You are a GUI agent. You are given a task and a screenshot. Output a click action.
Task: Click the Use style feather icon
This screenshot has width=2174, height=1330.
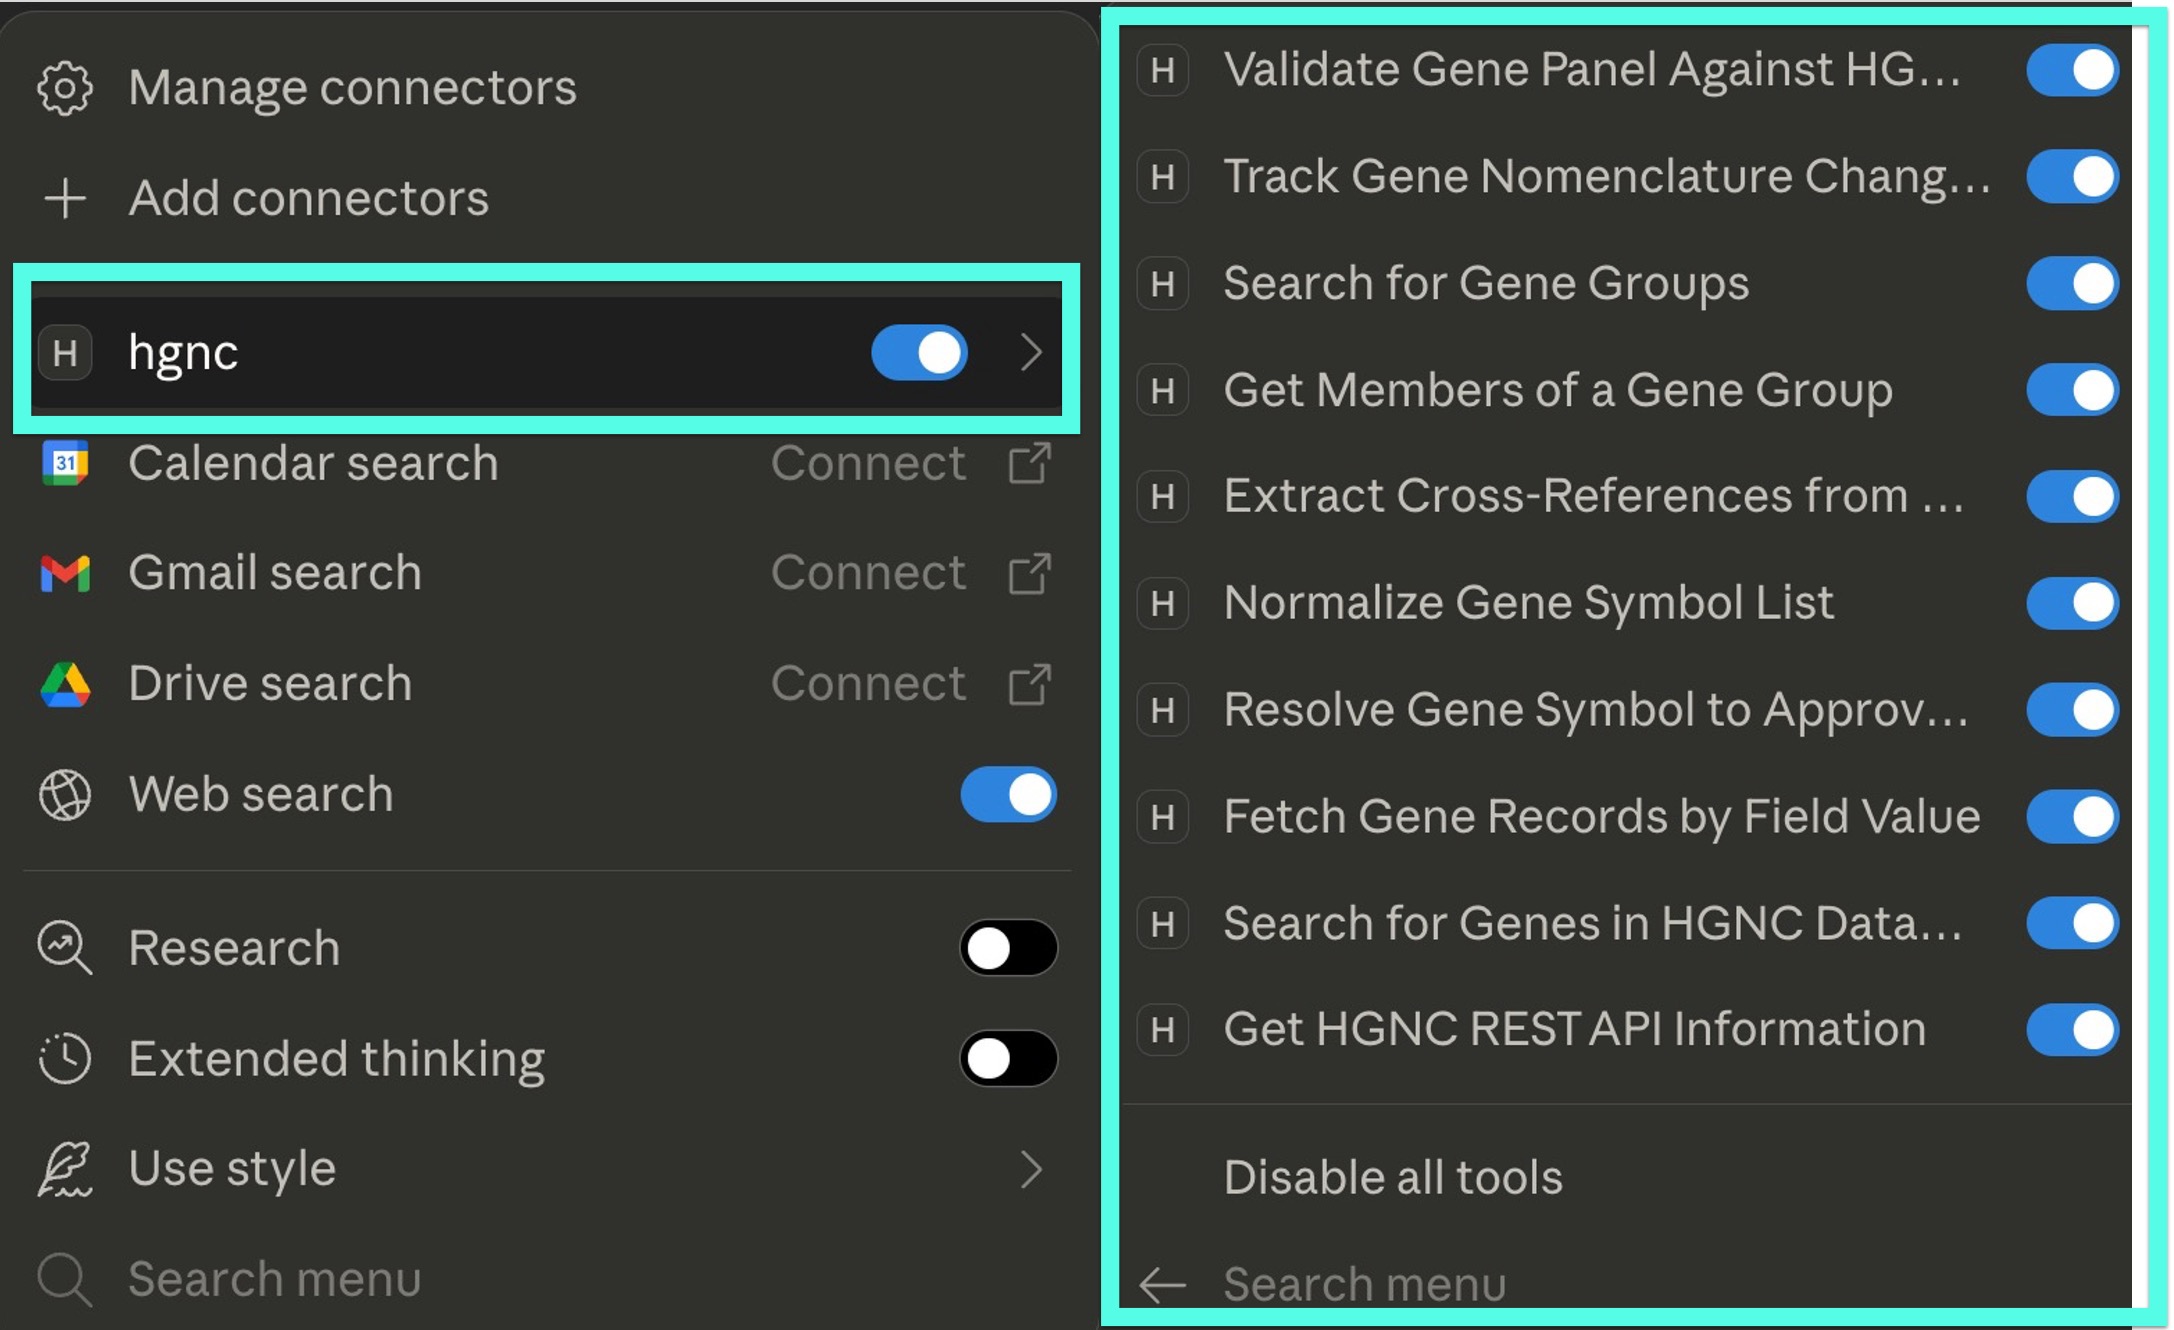coord(65,1168)
